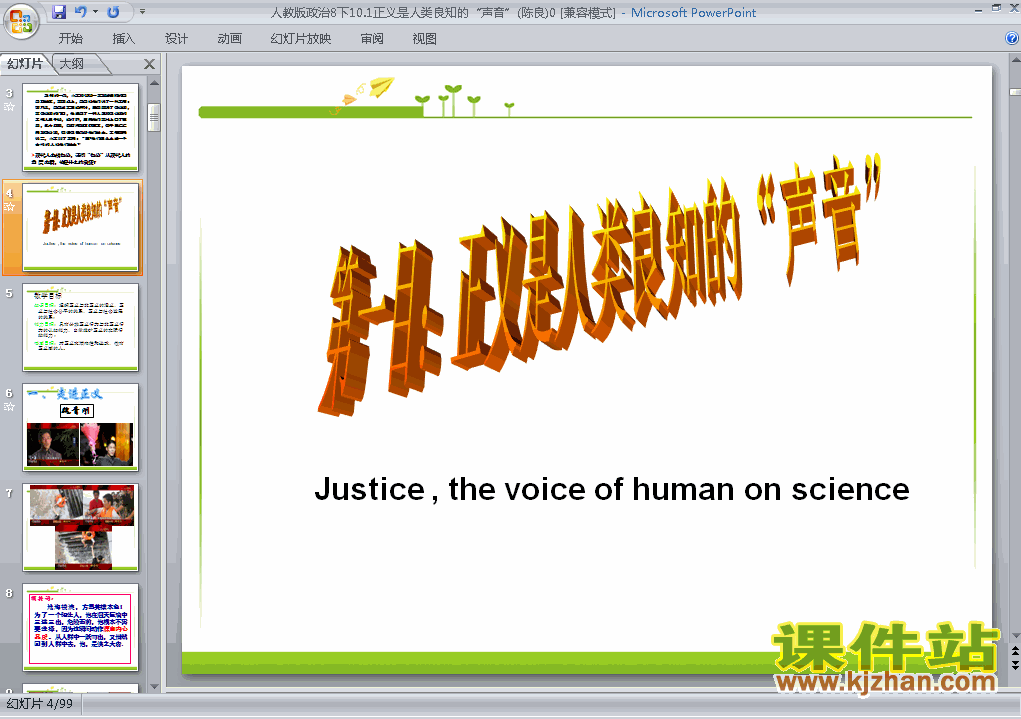Close the slide thumbnail pane

pyautogui.click(x=149, y=64)
